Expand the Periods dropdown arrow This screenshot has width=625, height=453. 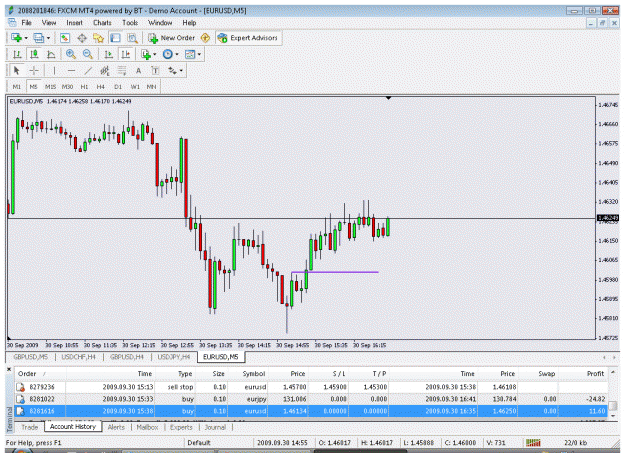pos(177,55)
